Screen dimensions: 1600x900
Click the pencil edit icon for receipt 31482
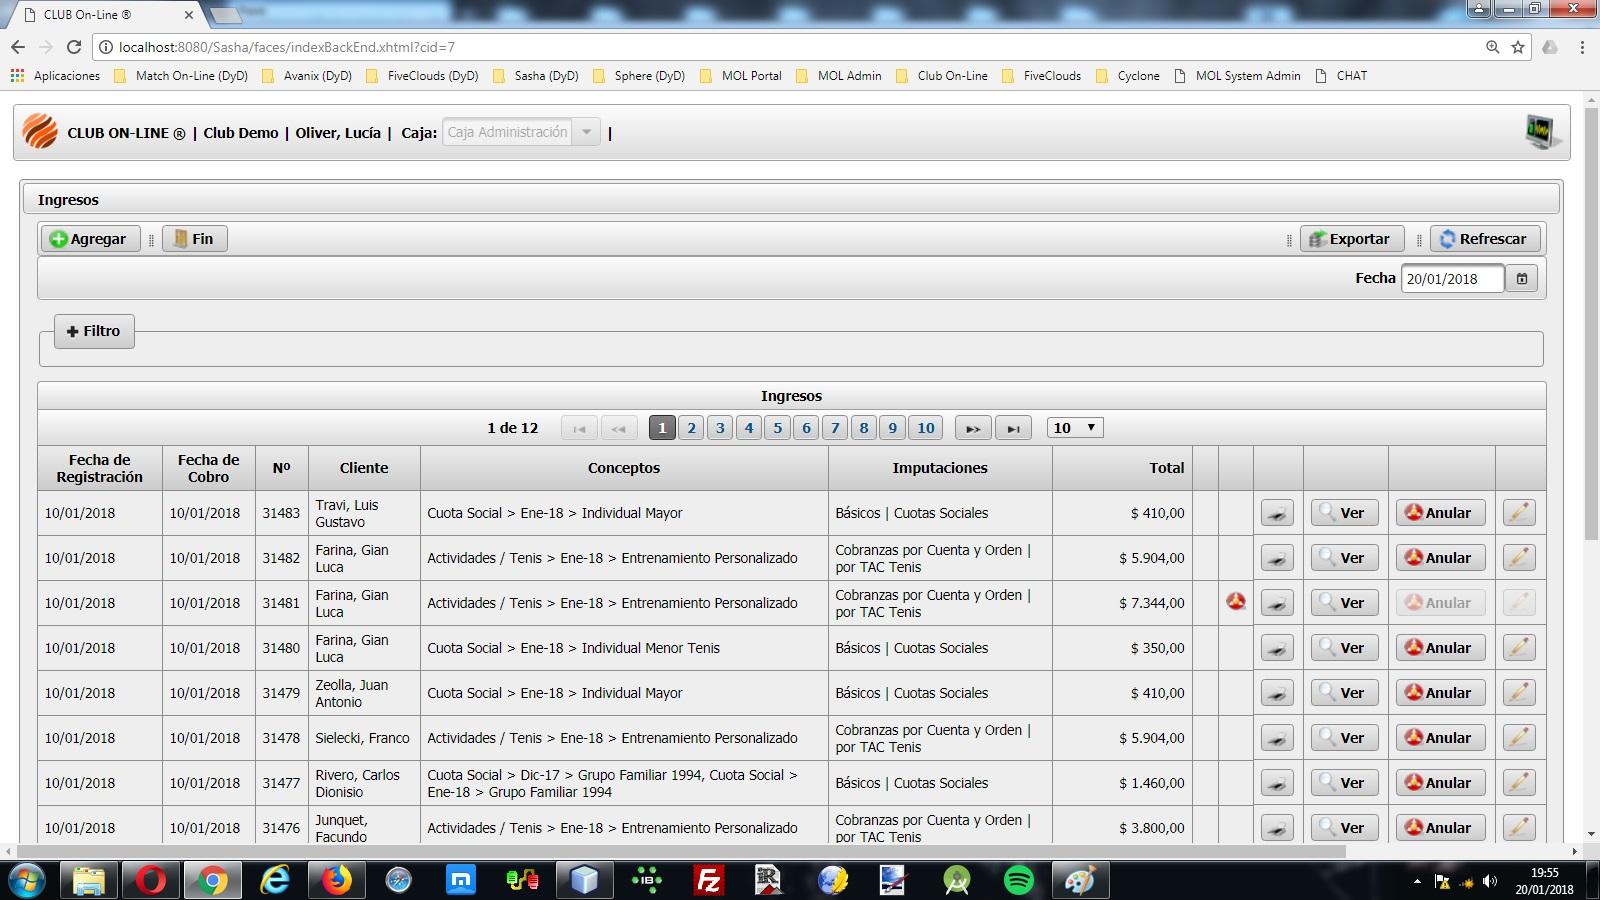(1518, 558)
